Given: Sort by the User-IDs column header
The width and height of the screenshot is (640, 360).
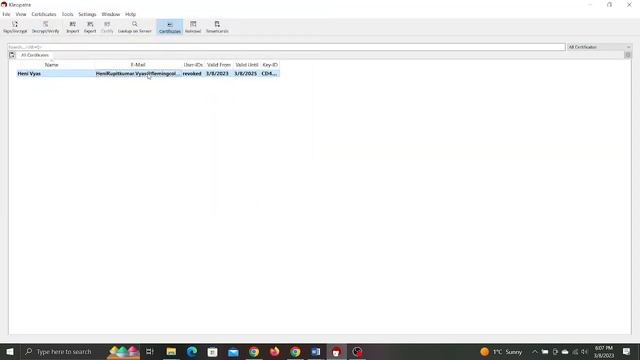Looking at the screenshot, I should point(193,65).
